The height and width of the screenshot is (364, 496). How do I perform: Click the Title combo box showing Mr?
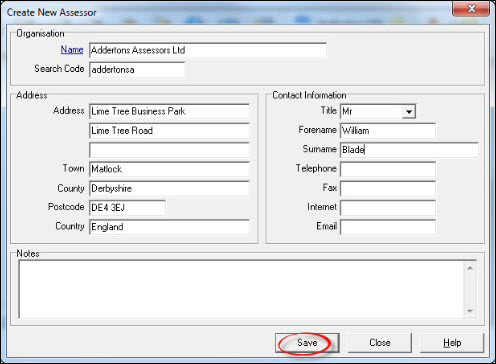tap(378, 111)
